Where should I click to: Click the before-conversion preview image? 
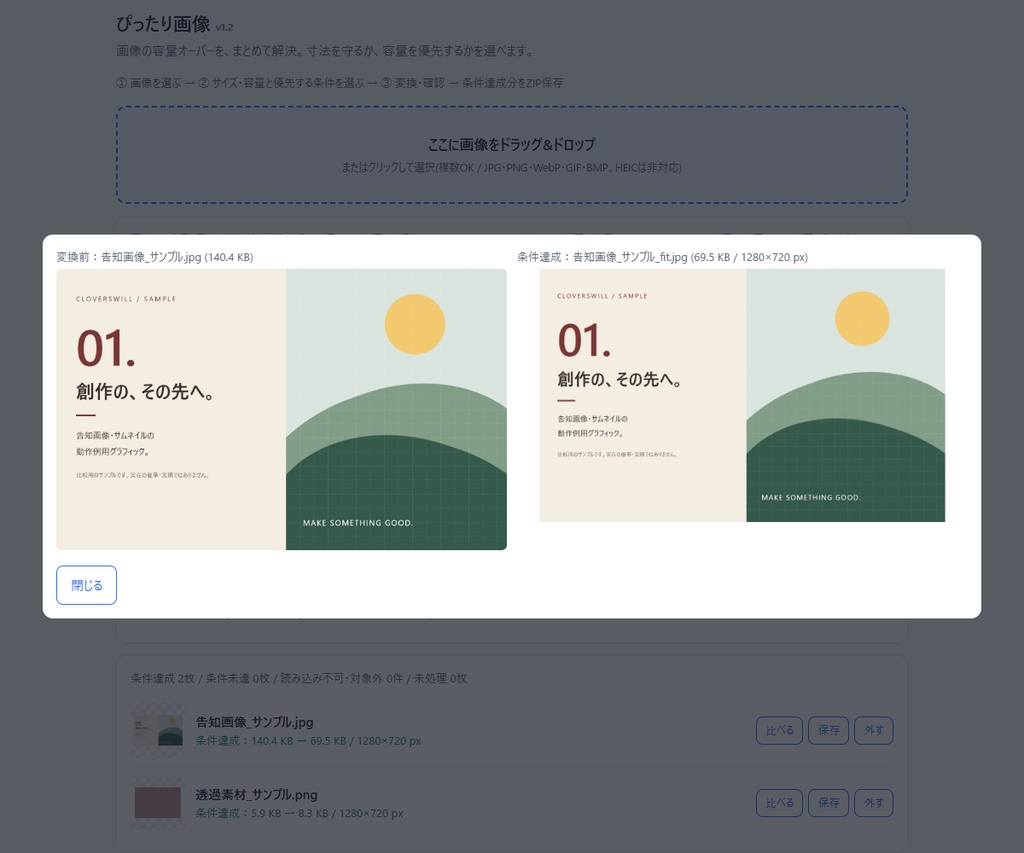coord(281,410)
